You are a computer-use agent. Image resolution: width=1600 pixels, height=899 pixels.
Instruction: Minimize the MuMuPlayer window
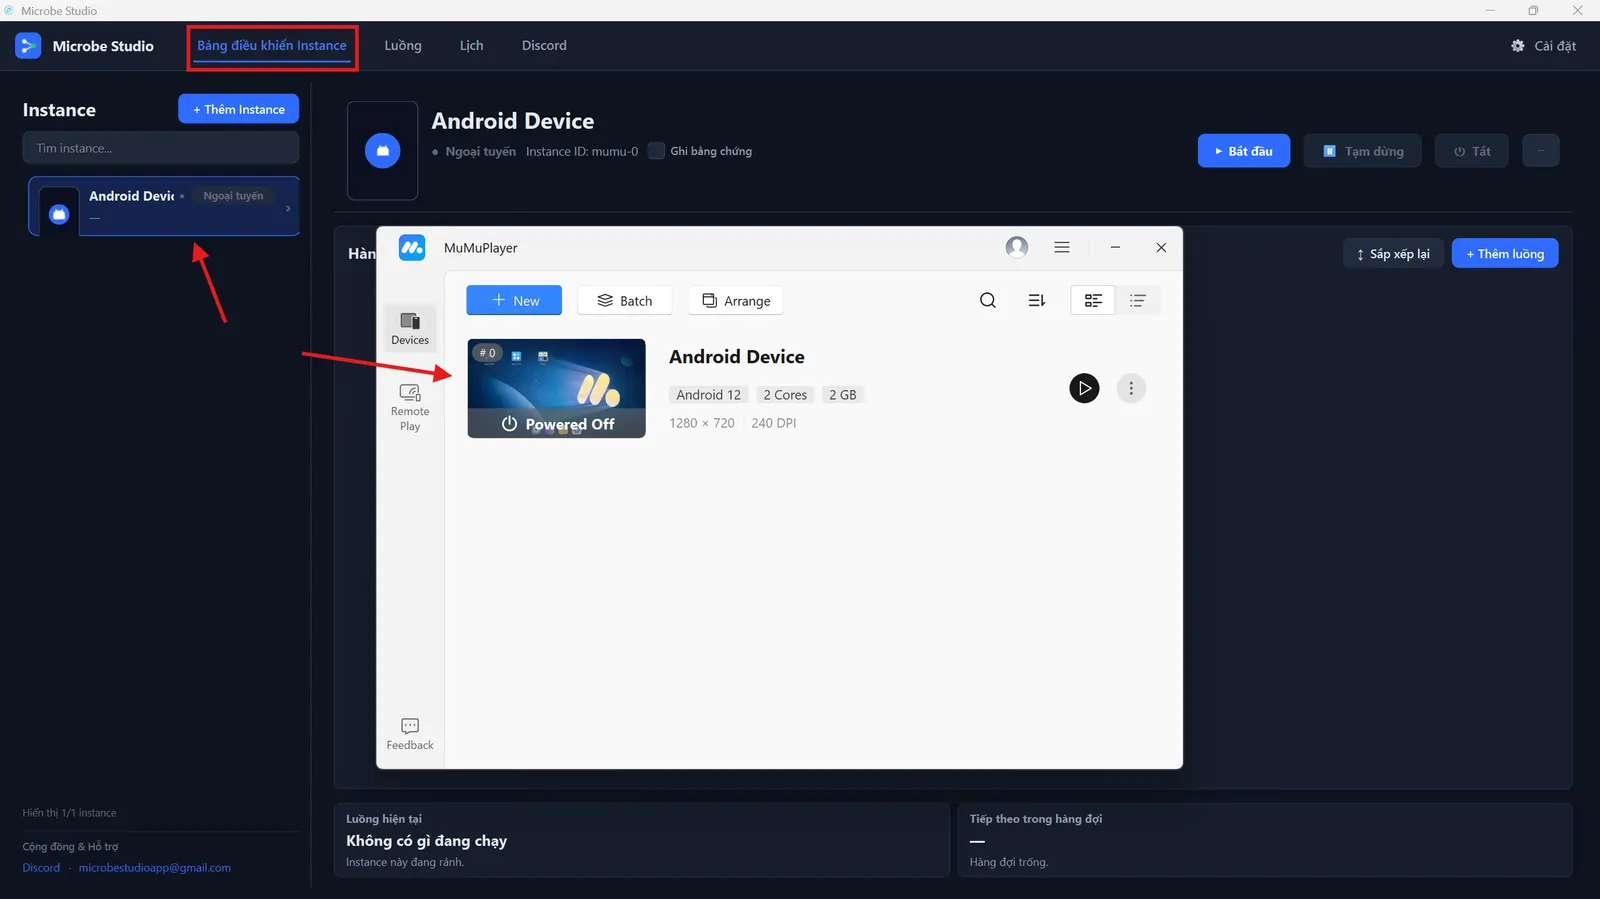pos(1115,247)
